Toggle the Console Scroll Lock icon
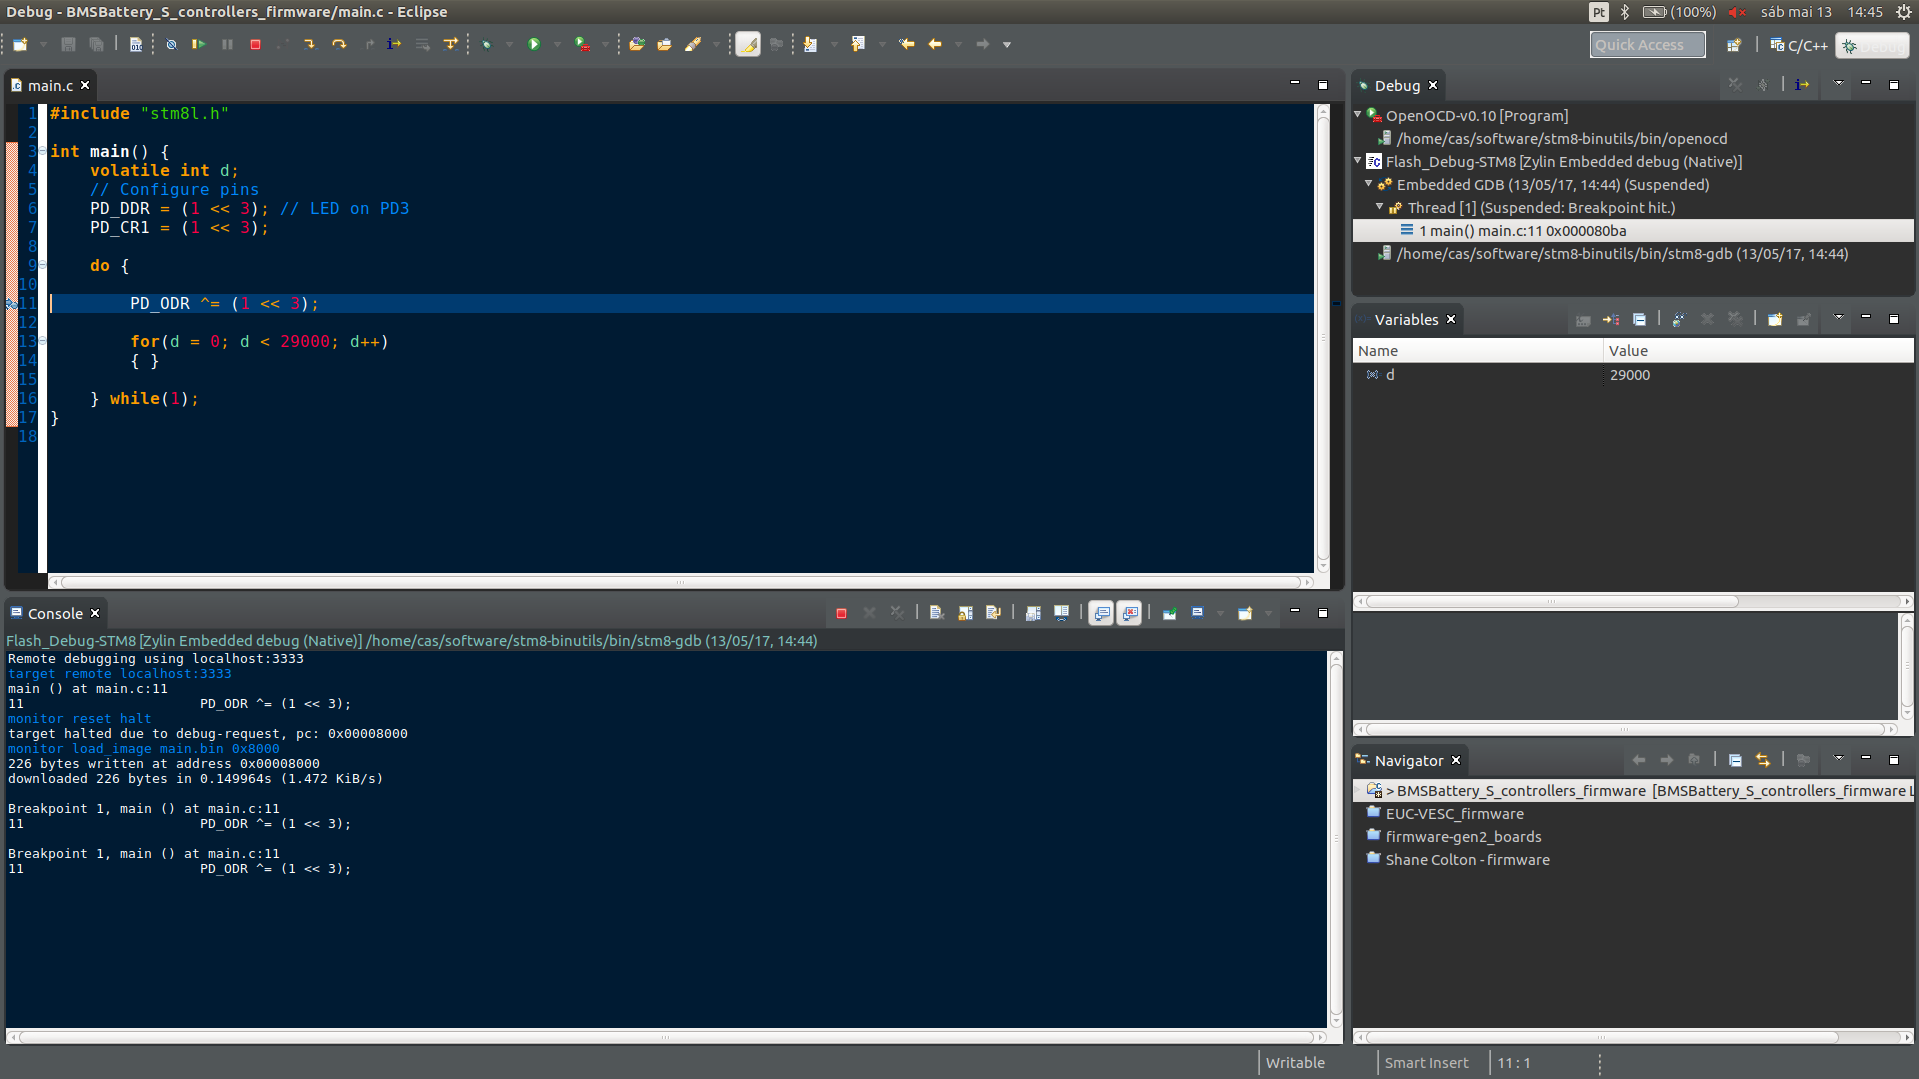This screenshot has height=1079, width=1919. 965,613
